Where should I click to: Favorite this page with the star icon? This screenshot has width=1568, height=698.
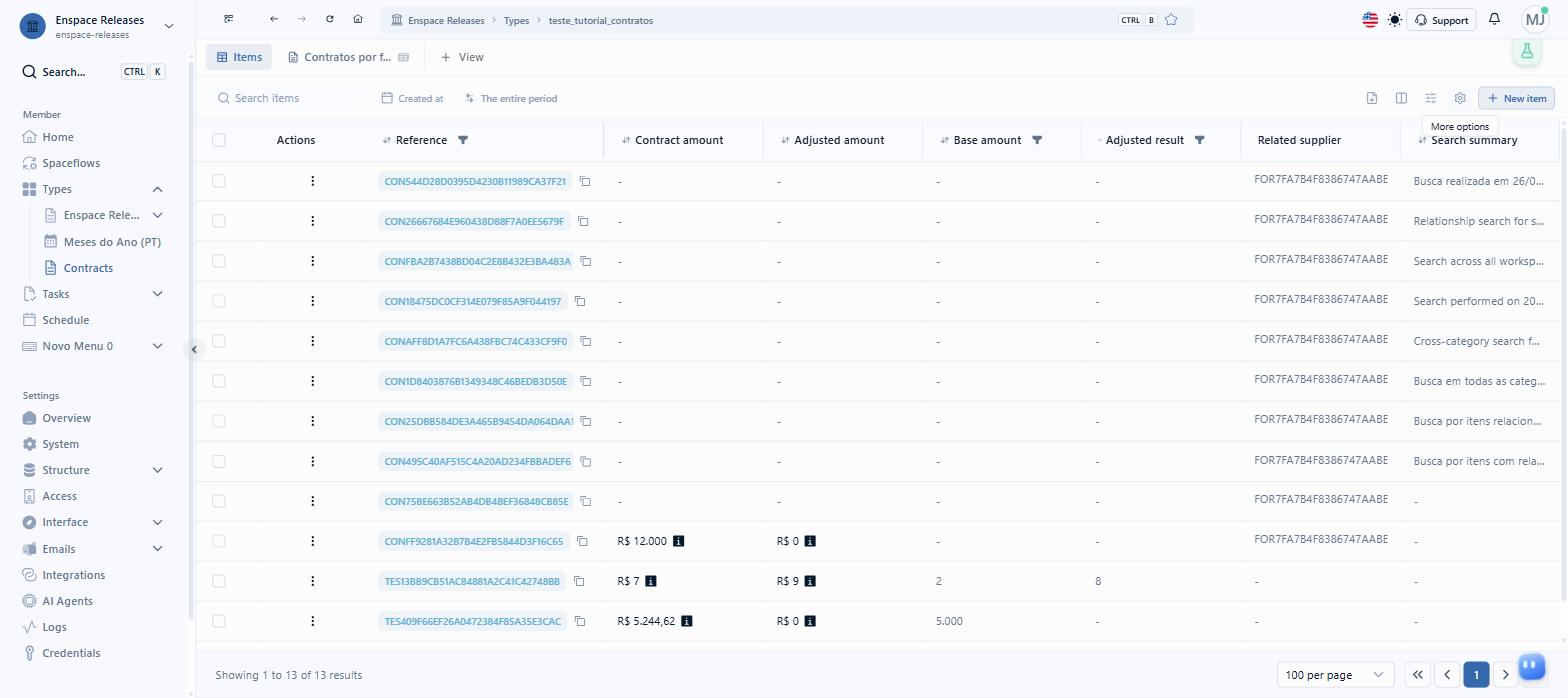[1171, 20]
